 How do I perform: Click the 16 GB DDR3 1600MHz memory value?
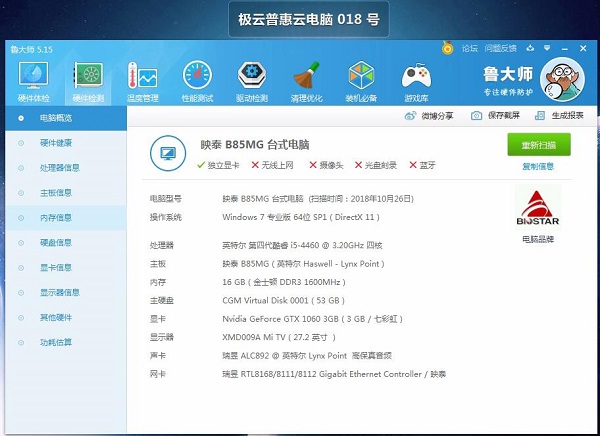[x=284, y=282]
